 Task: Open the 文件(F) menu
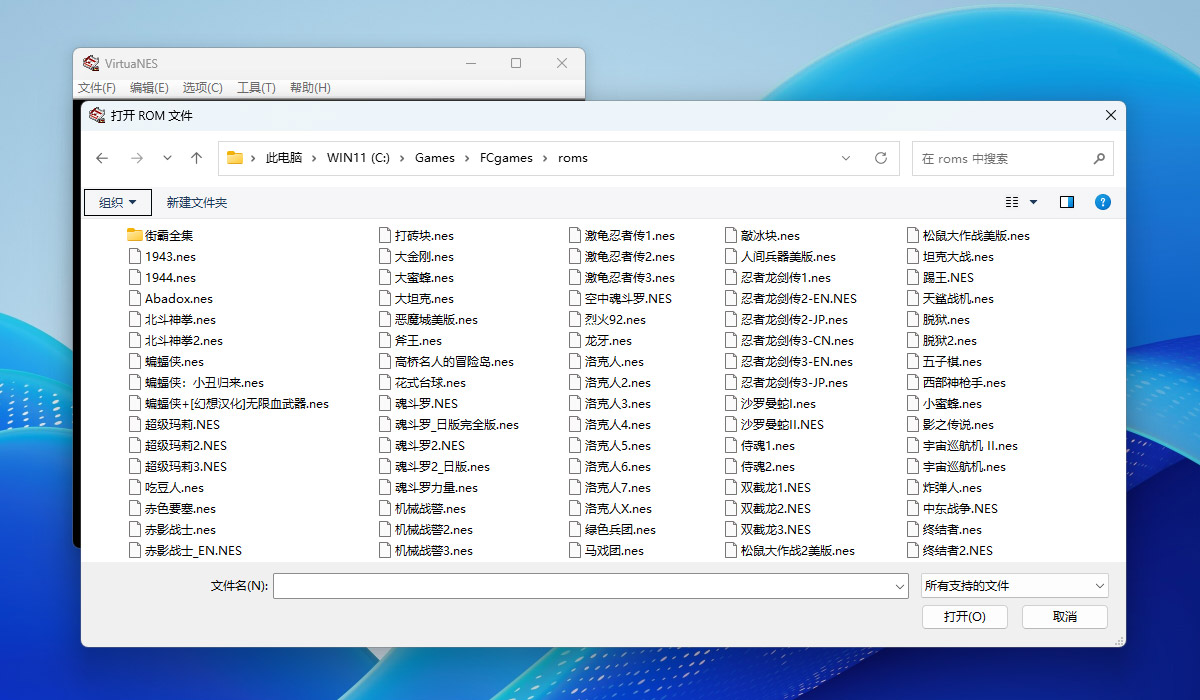click(x=96, y=88)
